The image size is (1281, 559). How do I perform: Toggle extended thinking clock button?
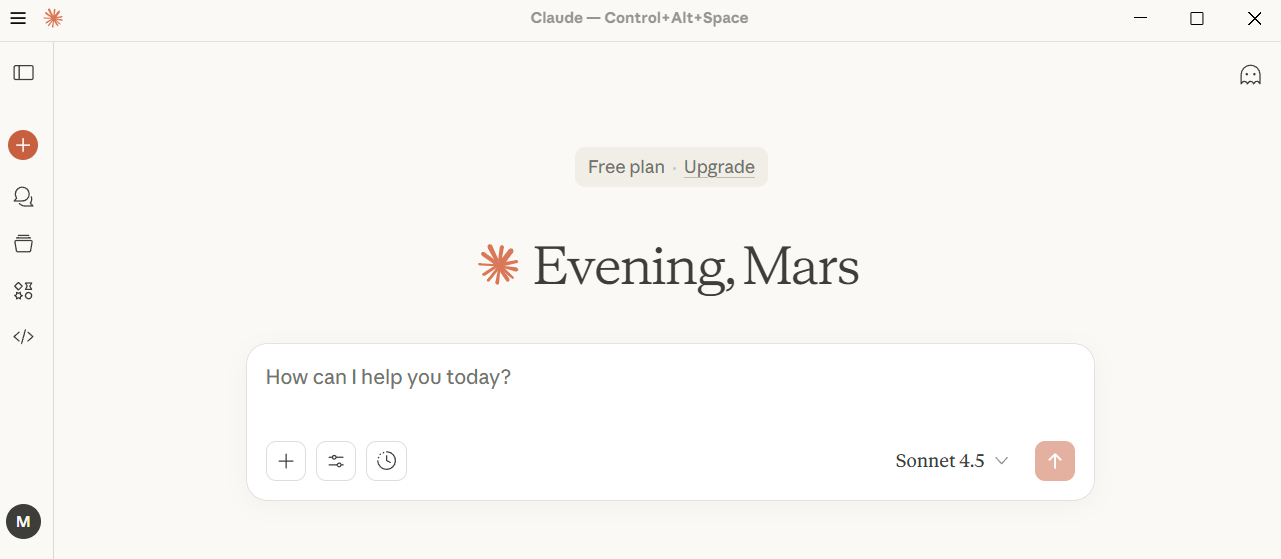coord(386,461)
